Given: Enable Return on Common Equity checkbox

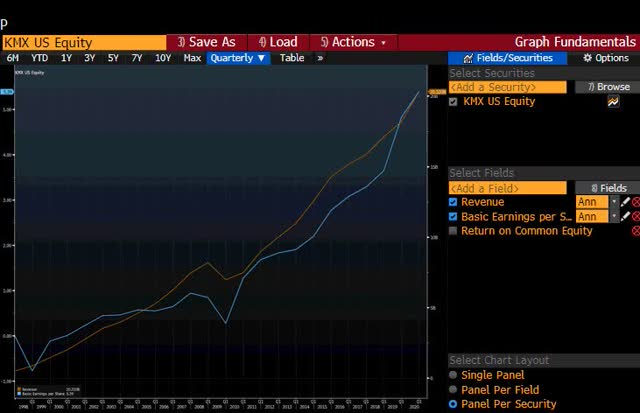Looking at the screenshot, I should [x=453, y=231].
